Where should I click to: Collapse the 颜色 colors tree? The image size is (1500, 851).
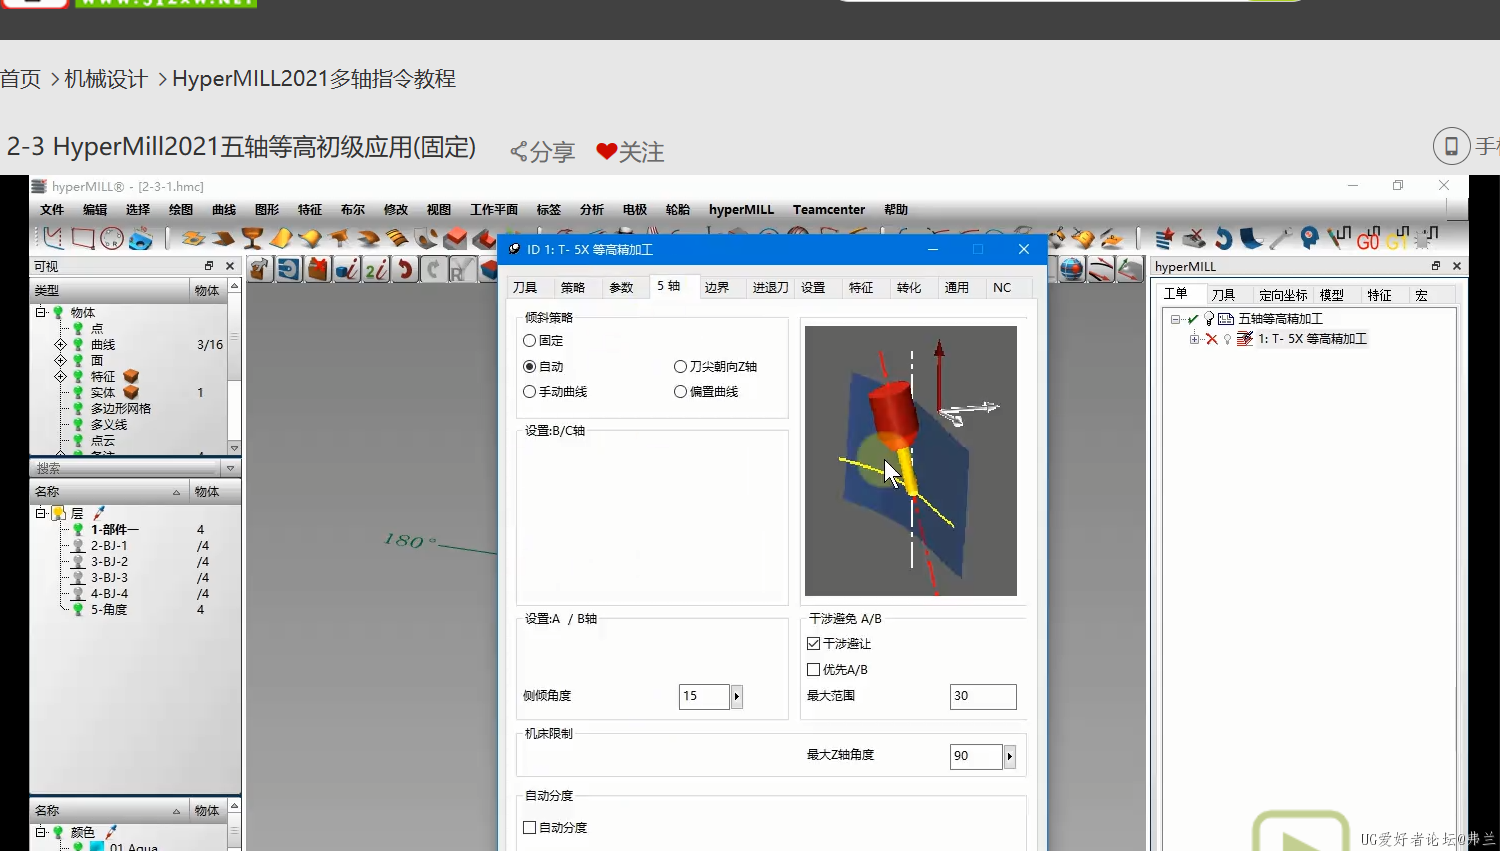coord(41,832)
